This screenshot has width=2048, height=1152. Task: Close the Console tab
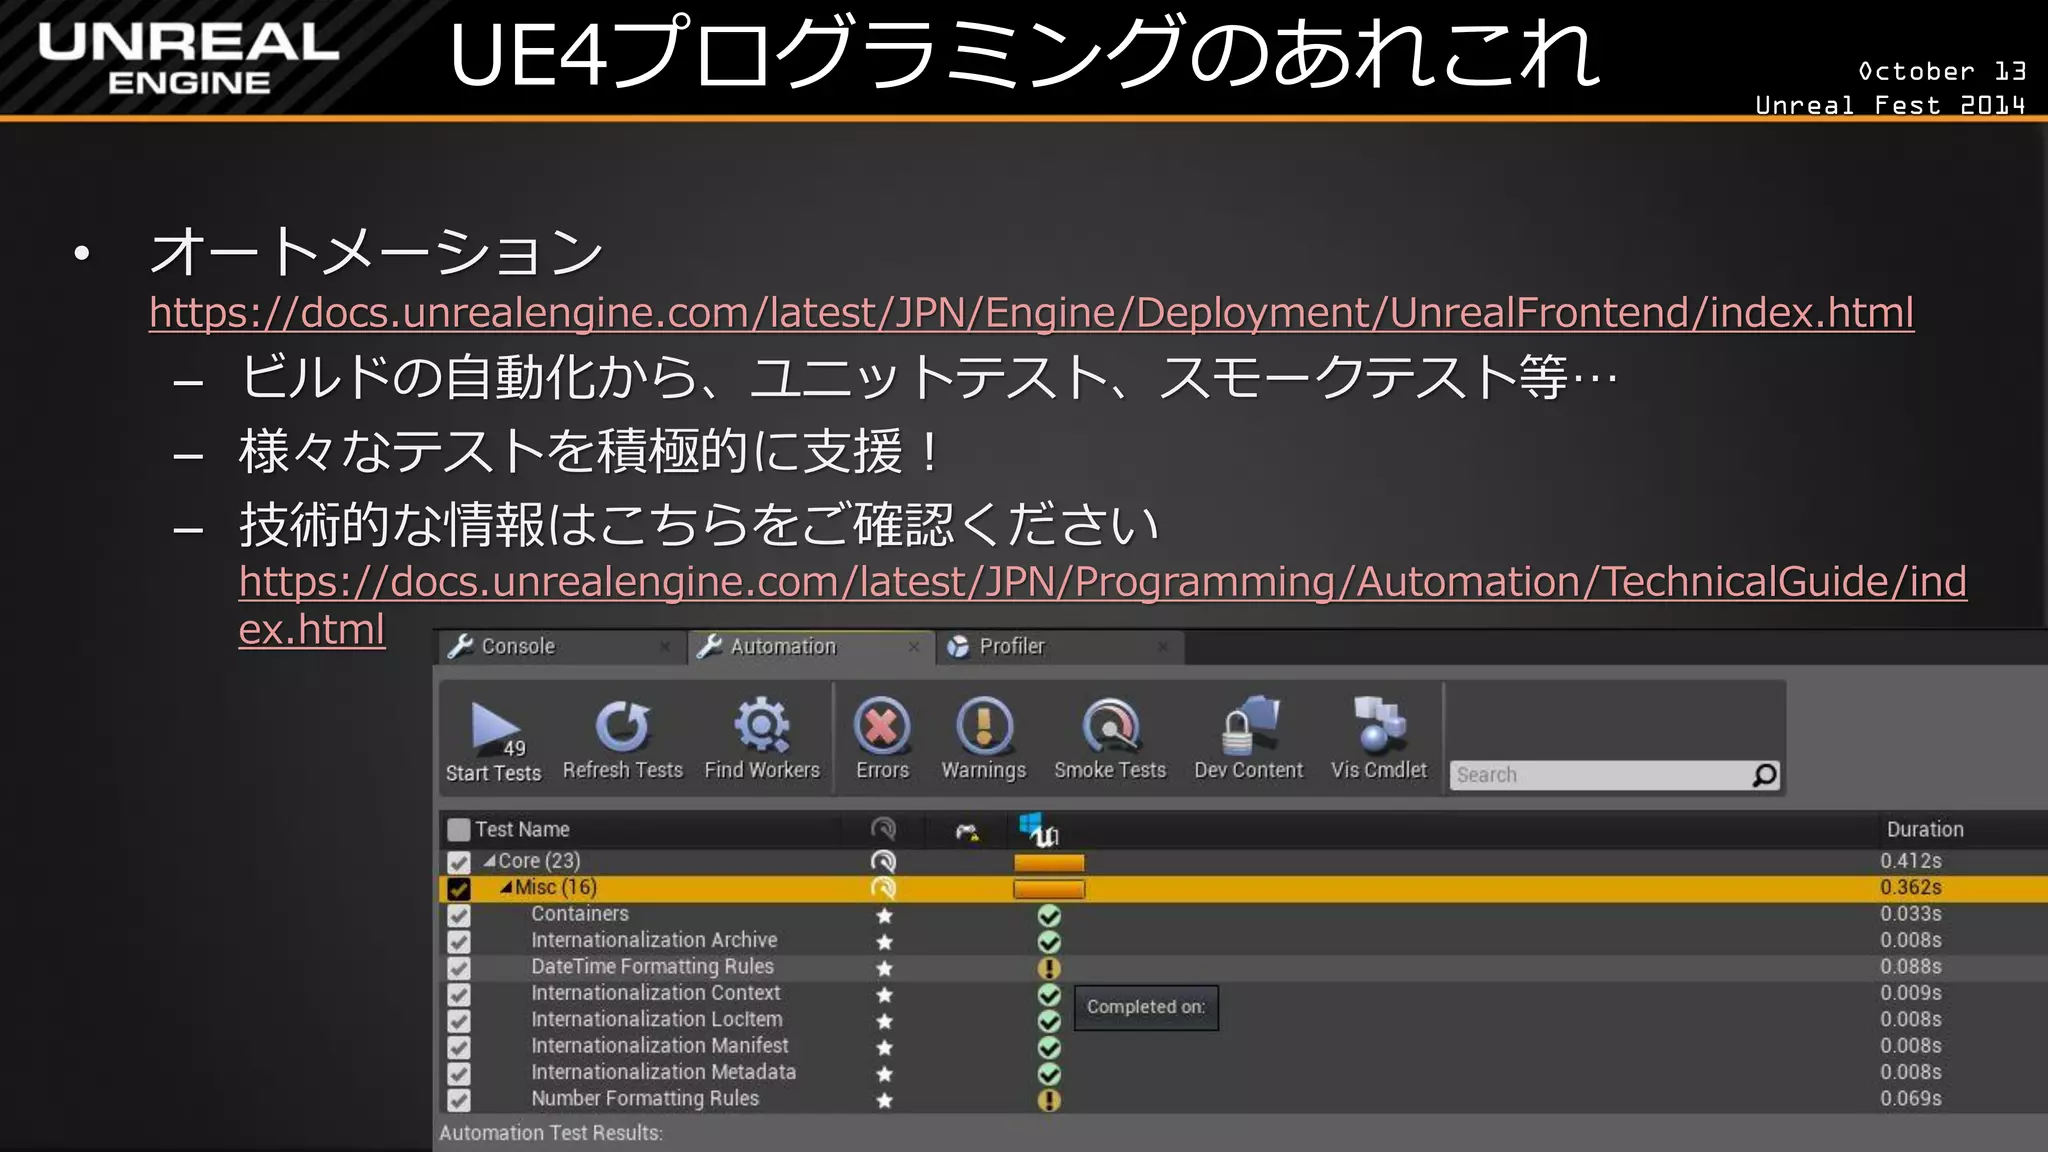click(664, 647)
